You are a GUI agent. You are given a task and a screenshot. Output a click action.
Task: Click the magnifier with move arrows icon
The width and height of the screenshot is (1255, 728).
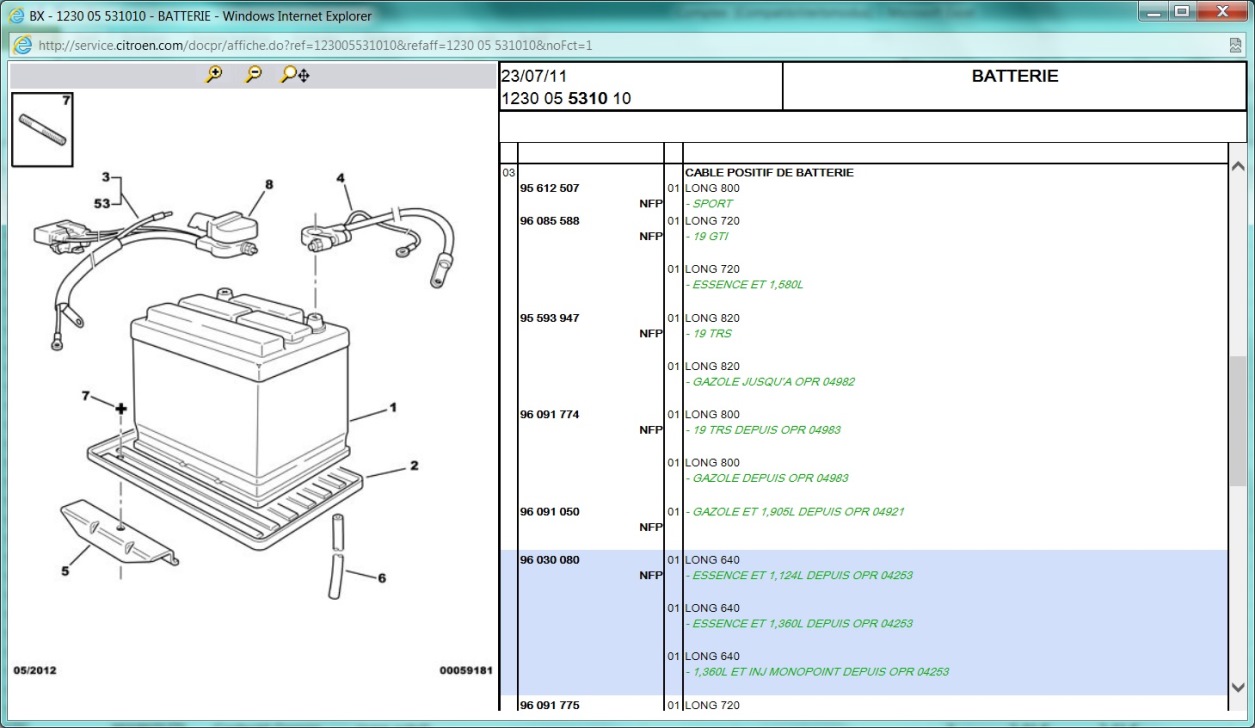pos(295,74)
